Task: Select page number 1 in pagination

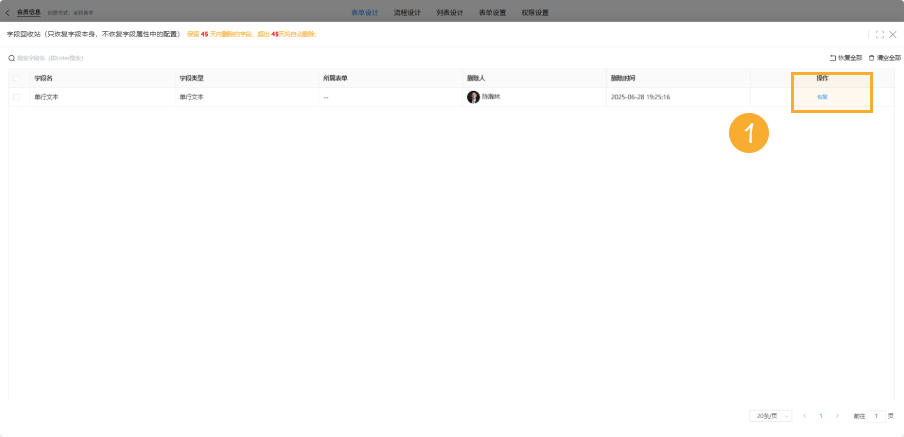Action: pyautogui.click(x=821, y=416)
